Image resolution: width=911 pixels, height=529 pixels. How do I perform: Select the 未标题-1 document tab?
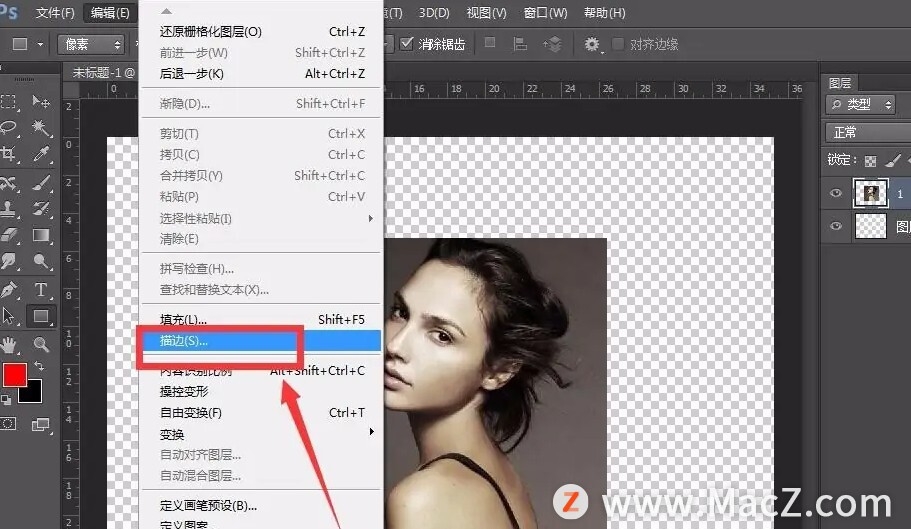[102, 73]
